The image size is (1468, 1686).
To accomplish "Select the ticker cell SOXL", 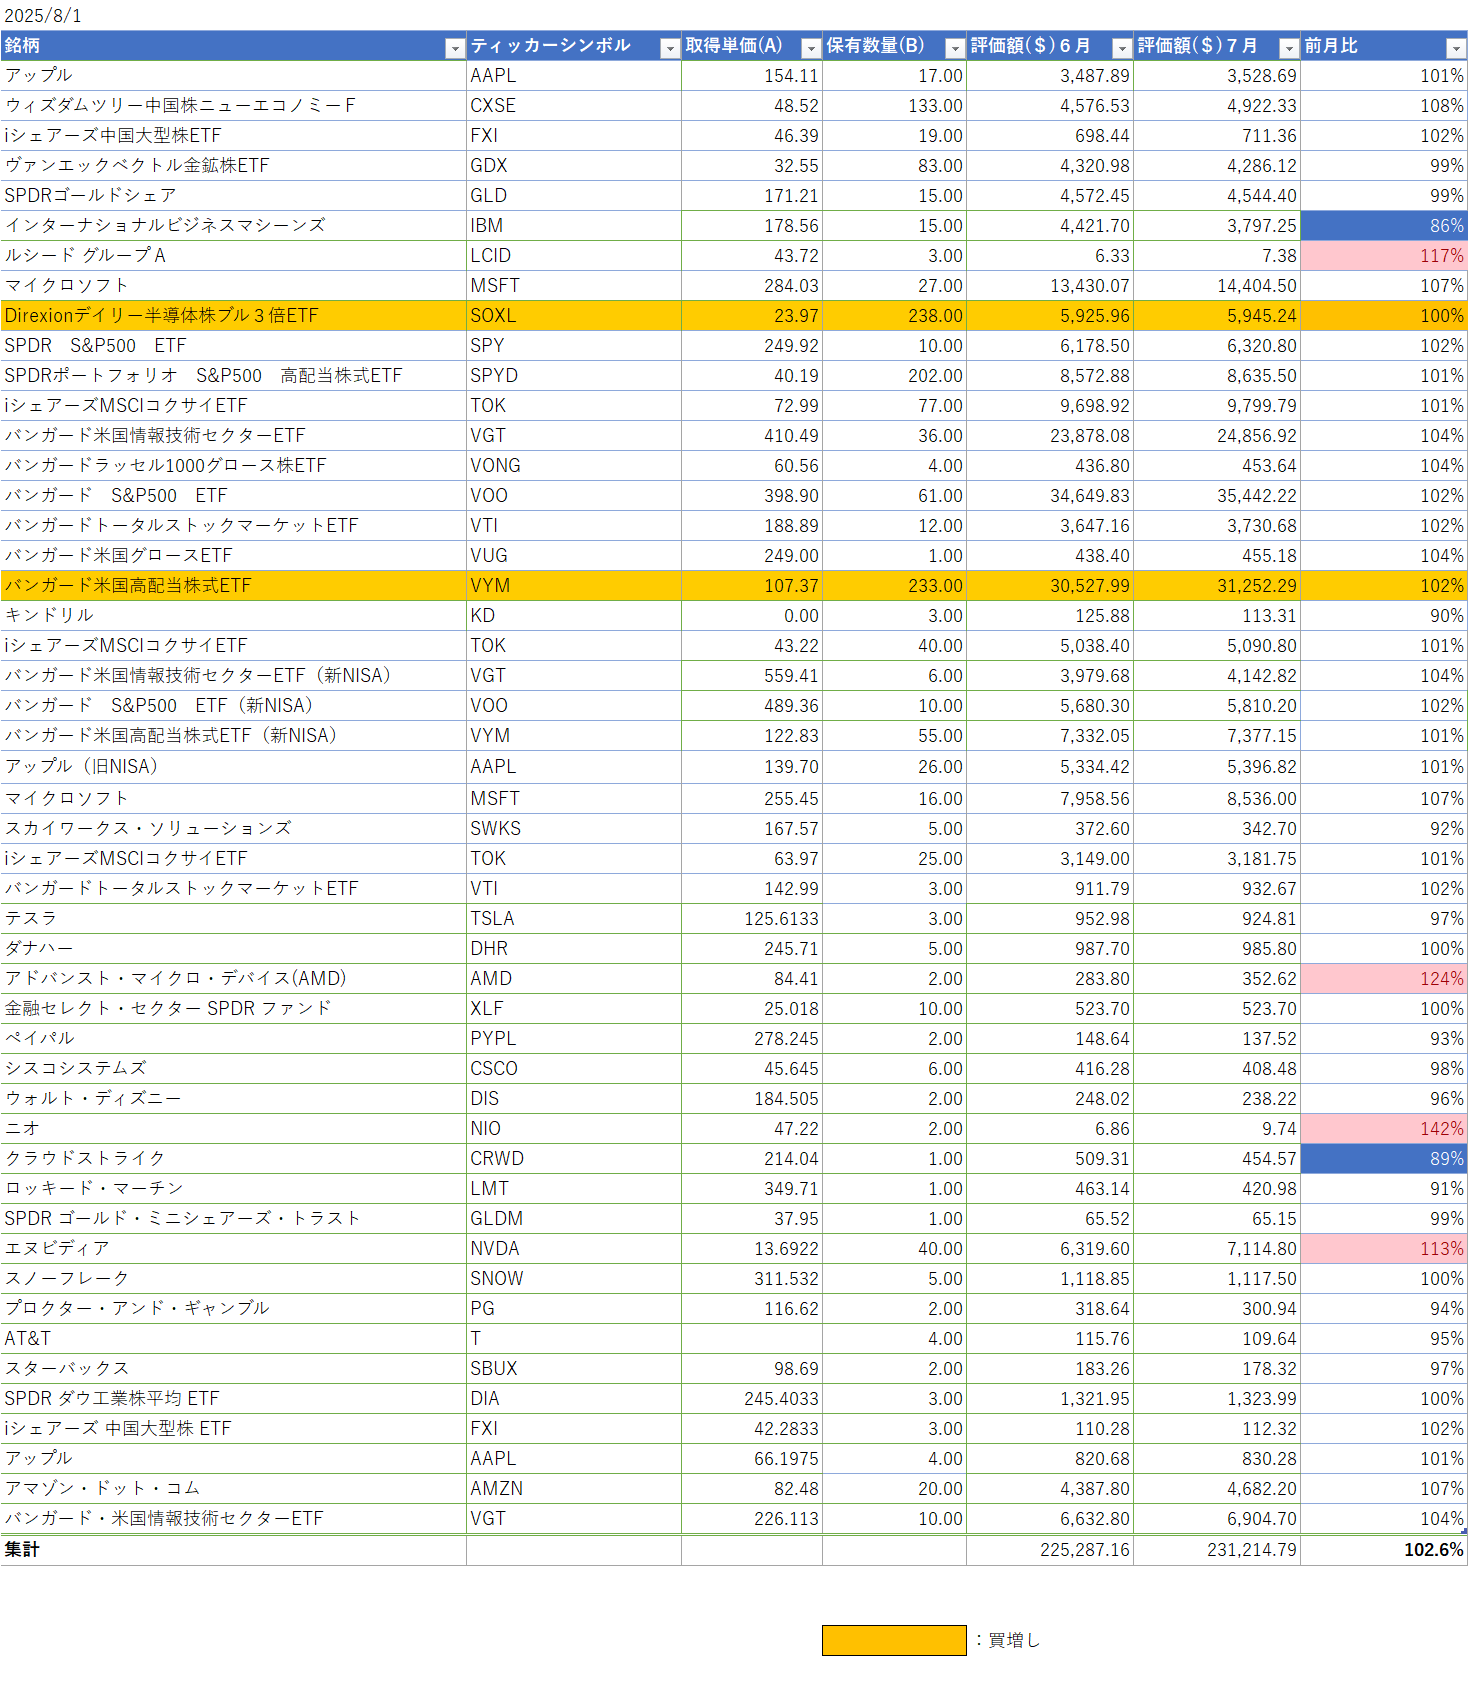I will click(574, 316).
